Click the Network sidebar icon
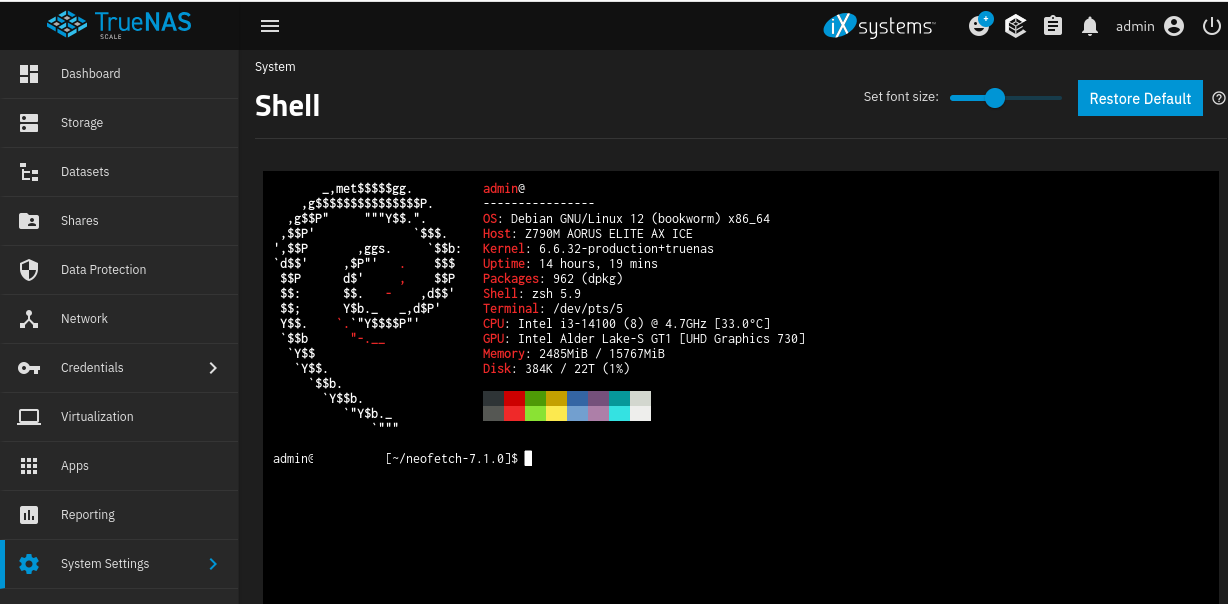 (x=29, y=318)
